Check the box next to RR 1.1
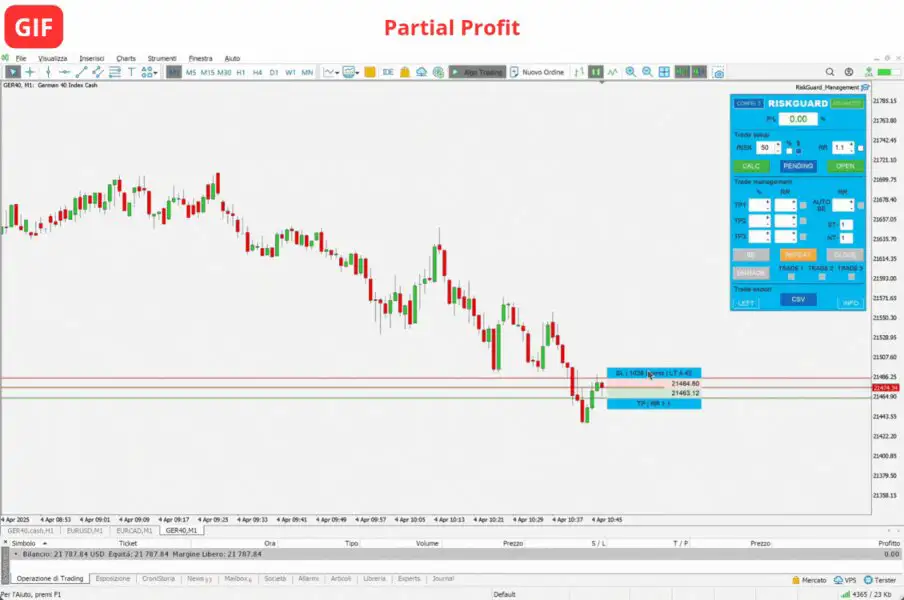The image size is (904, 600). (x=860, y=148)
